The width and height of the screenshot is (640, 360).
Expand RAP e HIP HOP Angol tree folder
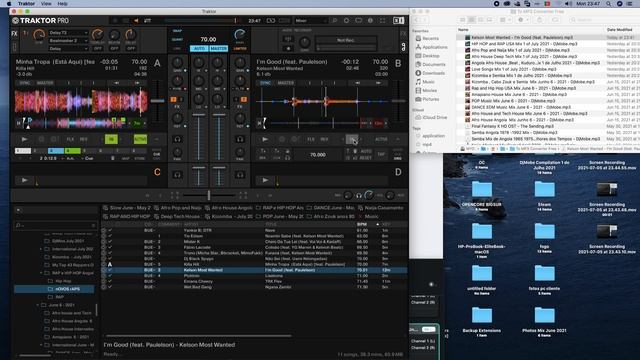point(41,273)
